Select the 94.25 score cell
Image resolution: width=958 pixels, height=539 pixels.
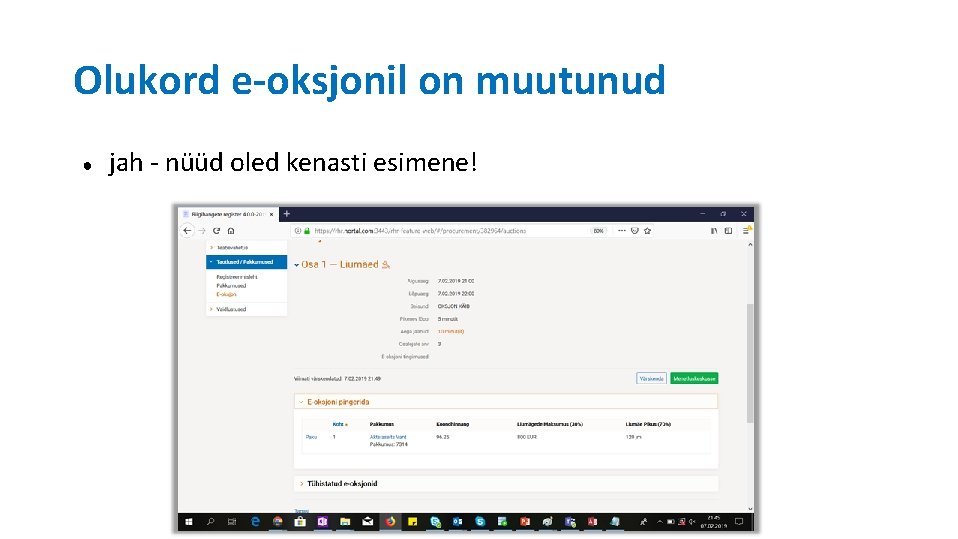point(443,437)
